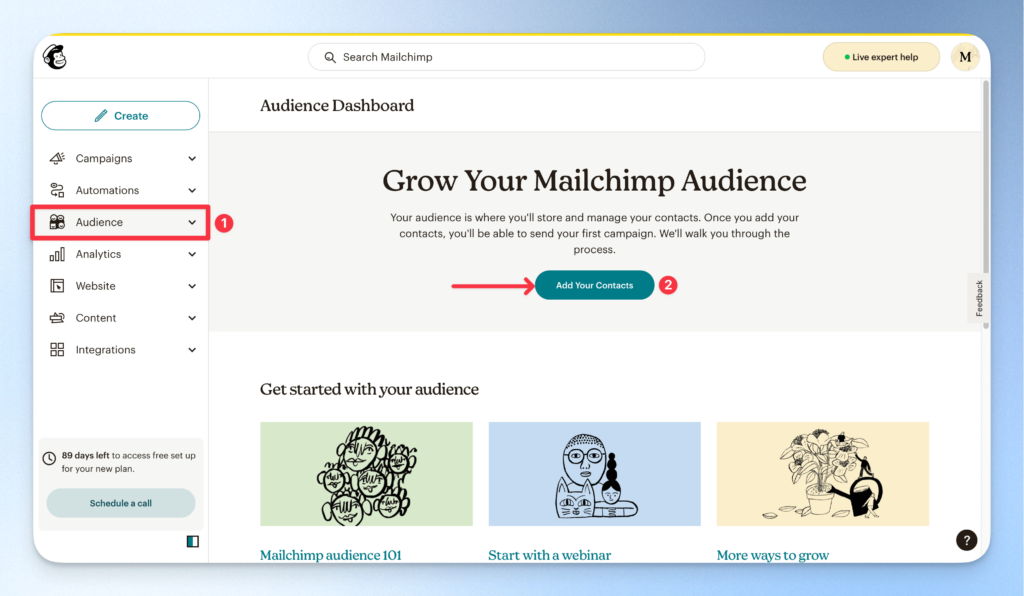Click Schedule a call button
The width and height of the screenshot is (1024, 596).
pyautogui.click(x=121, y=503)
